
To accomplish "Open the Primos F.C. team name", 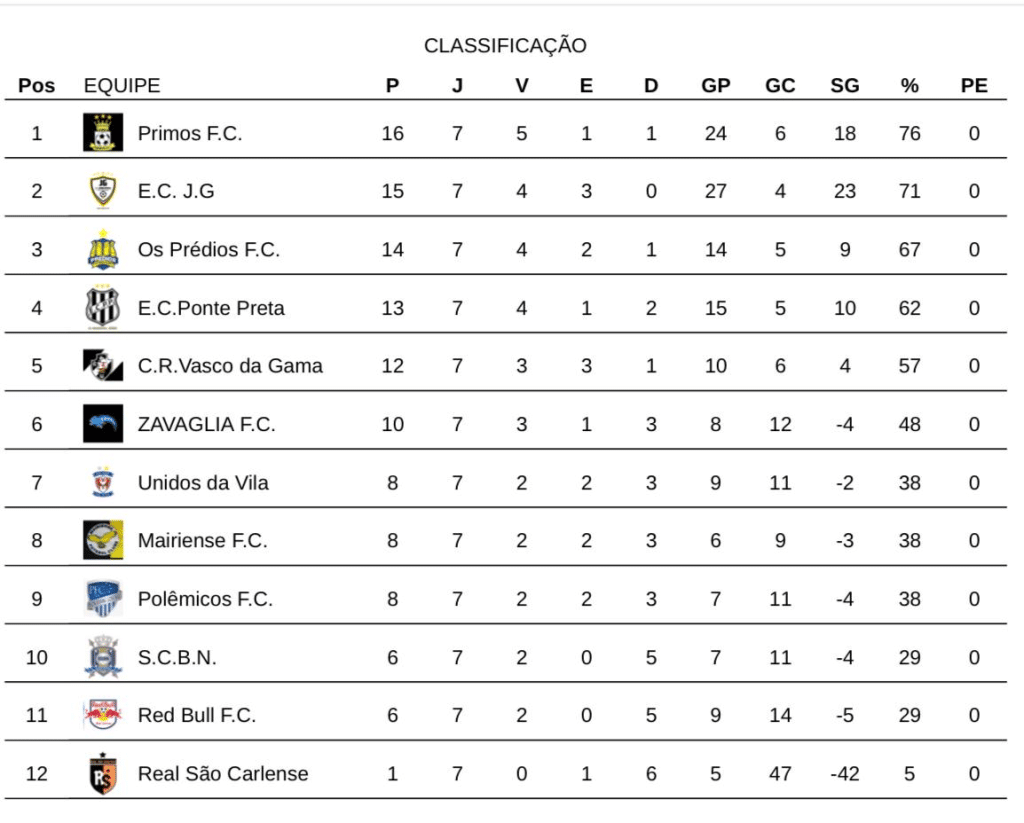I will [x=190, y=133].
